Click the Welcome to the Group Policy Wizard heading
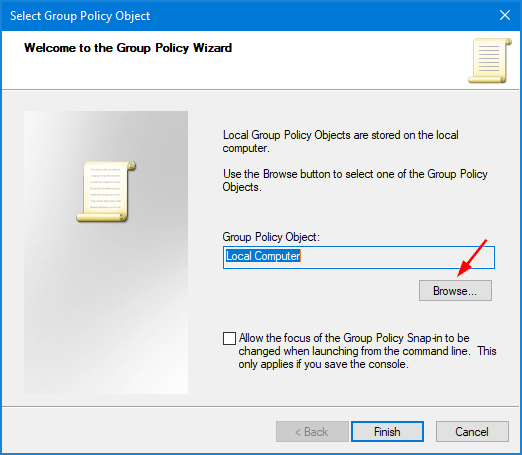Viewport: 522px width, 455px height. point(128,48)
